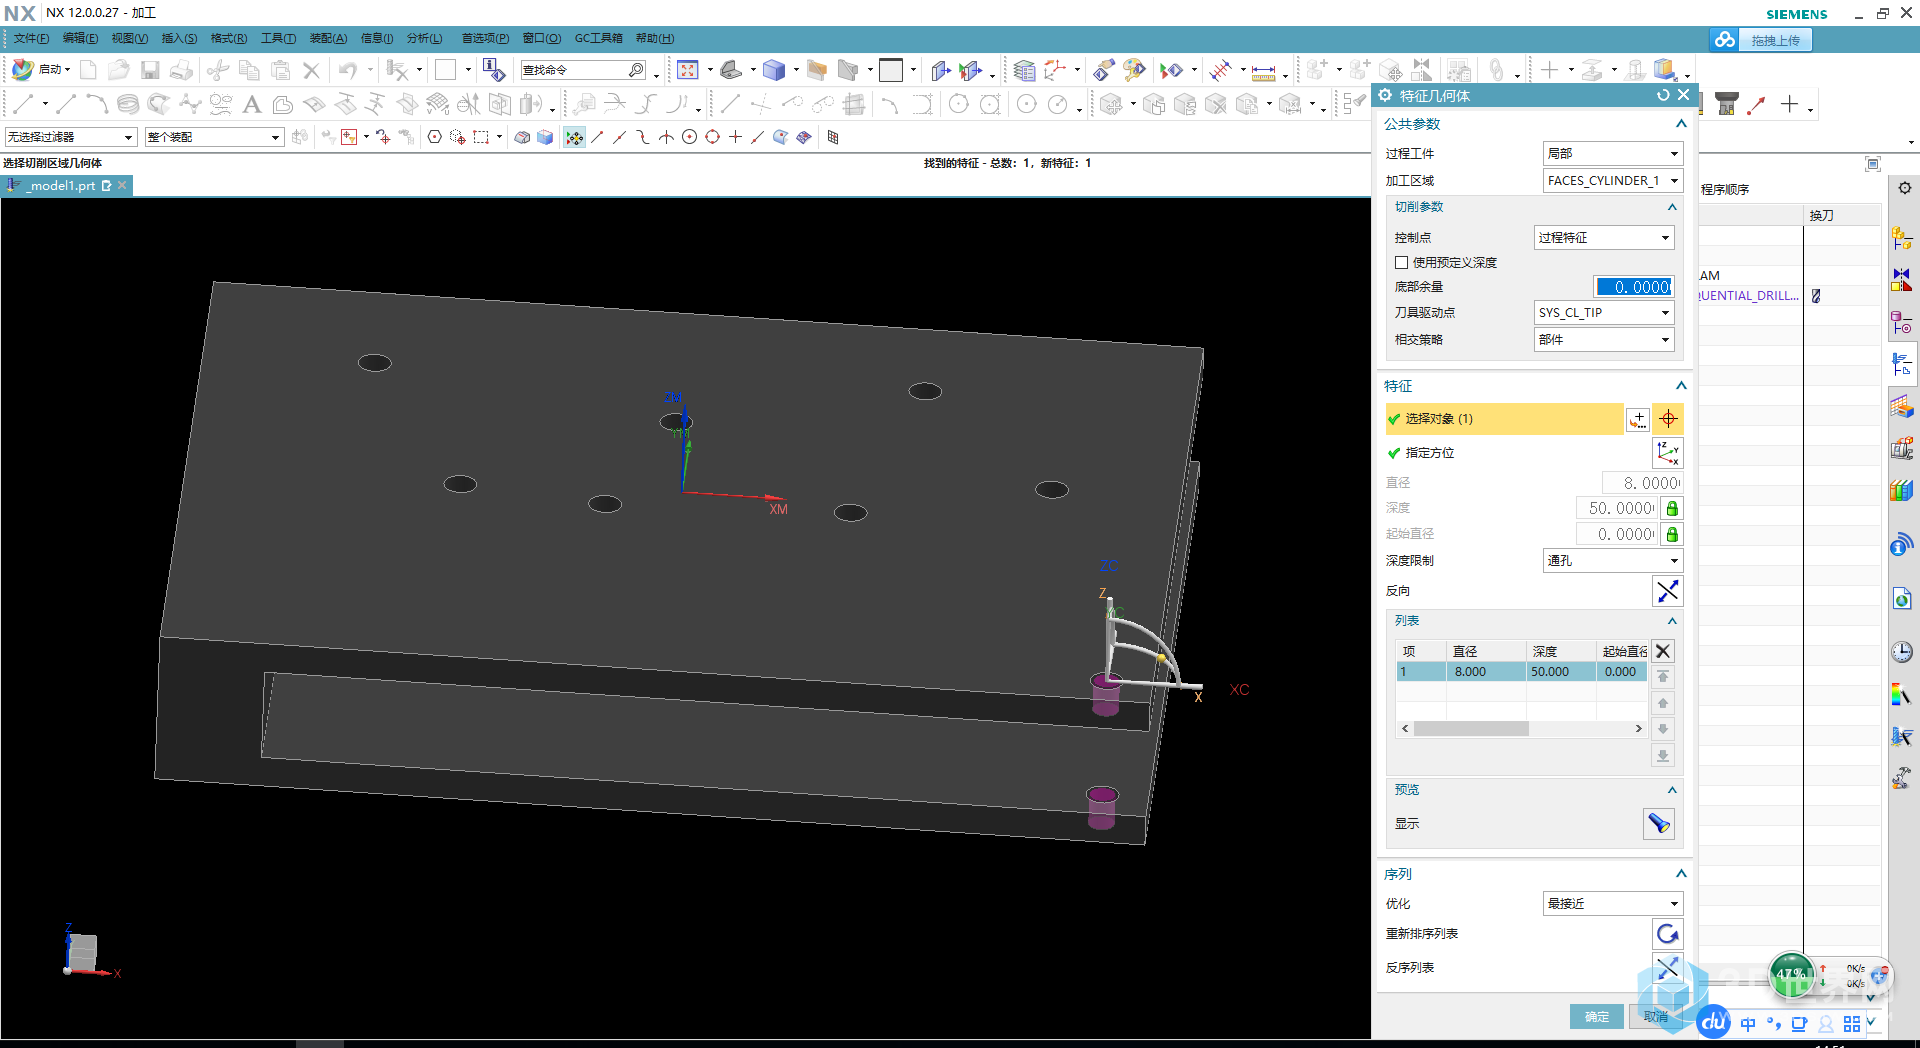
Task: Open the GC Toolkit menu
Action: tap(598, 38)
